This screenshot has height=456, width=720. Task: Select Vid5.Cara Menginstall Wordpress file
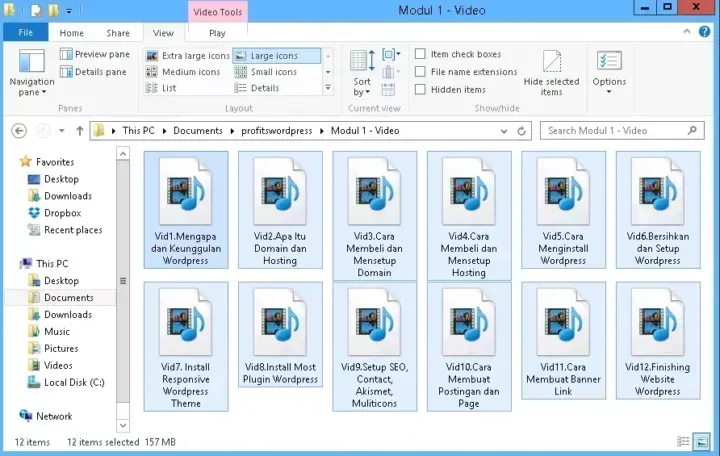(x=563, y=210)
